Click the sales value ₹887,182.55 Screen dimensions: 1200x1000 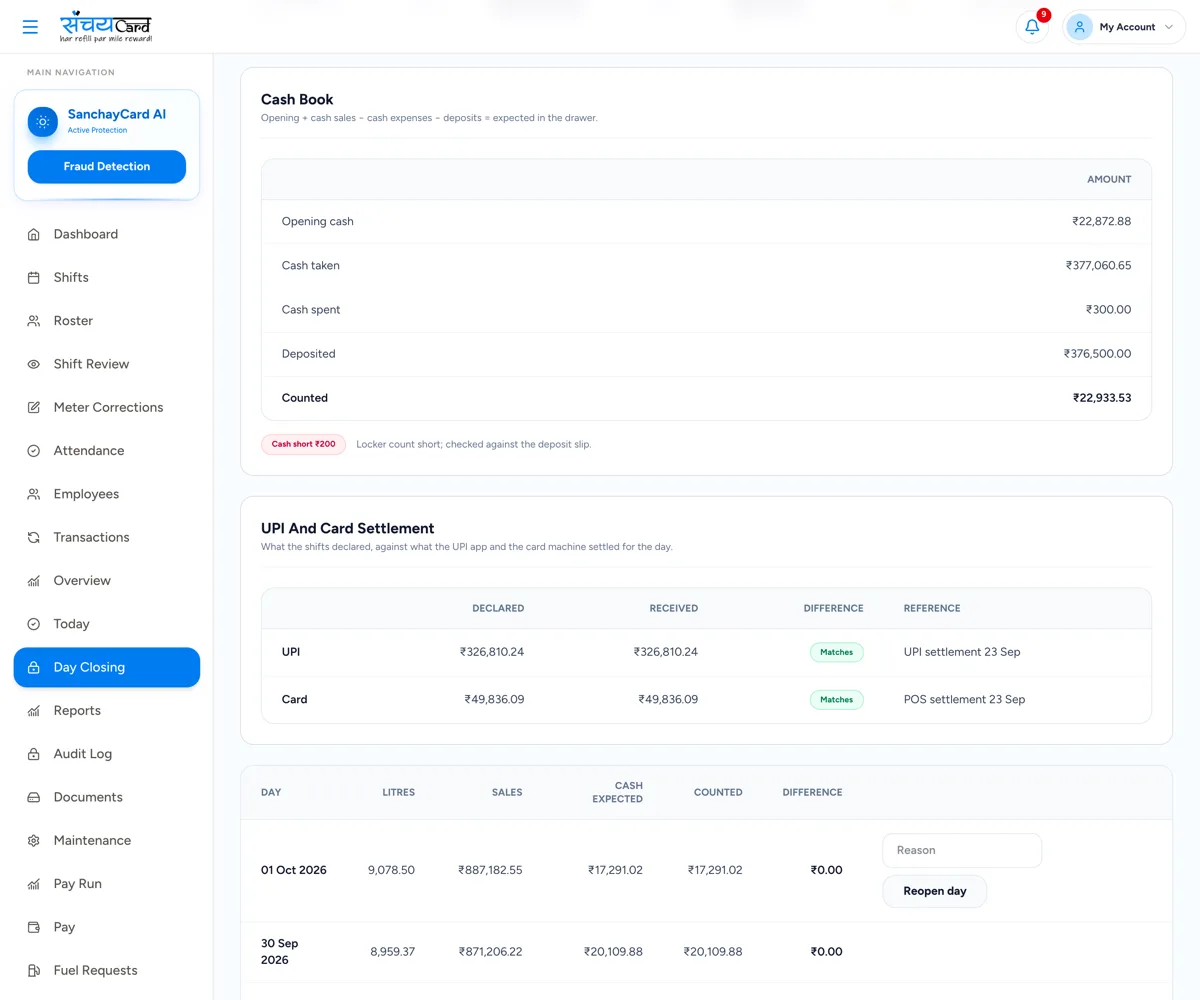coord(490,870)
